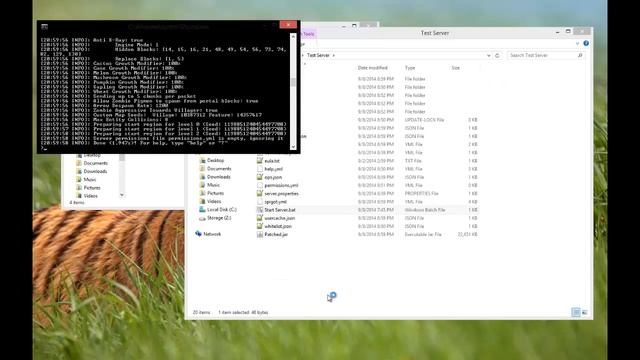This screenshot has height=360, width=640.
Task: Open Pictures in the back Explorer window
Action: click(x=91, y=188)
